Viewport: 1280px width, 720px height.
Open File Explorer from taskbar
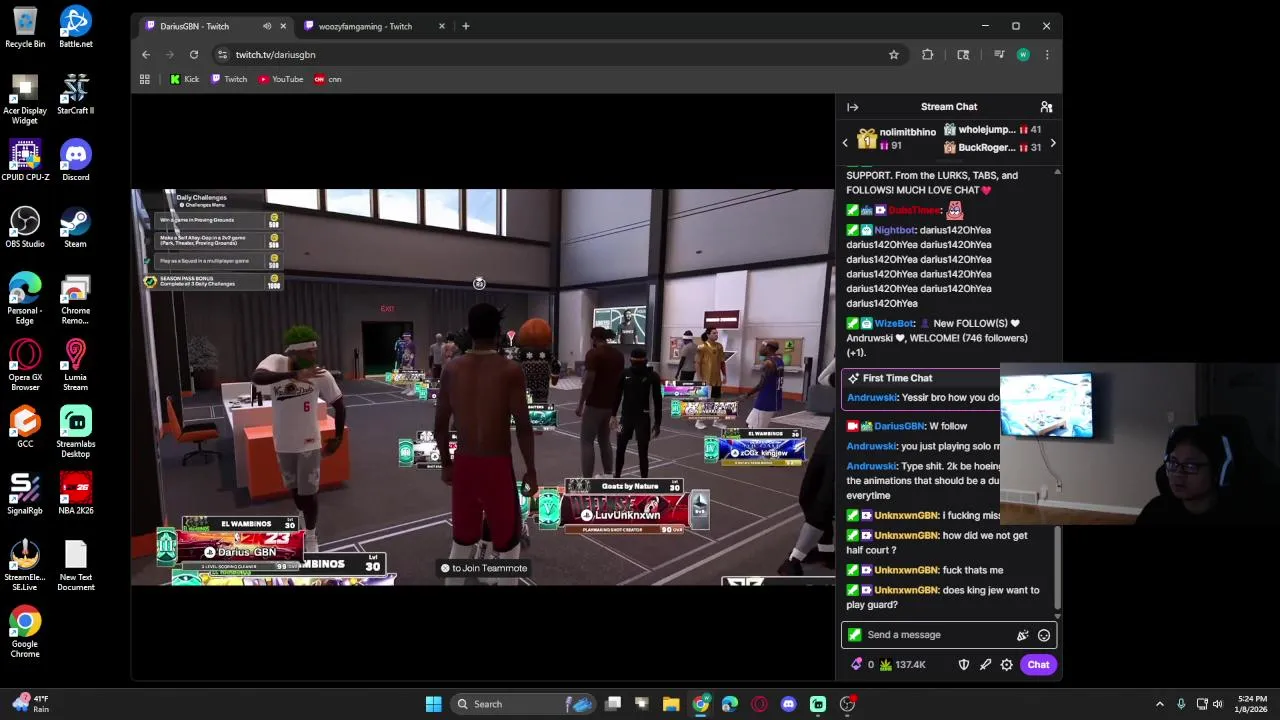tap(671, 704)
